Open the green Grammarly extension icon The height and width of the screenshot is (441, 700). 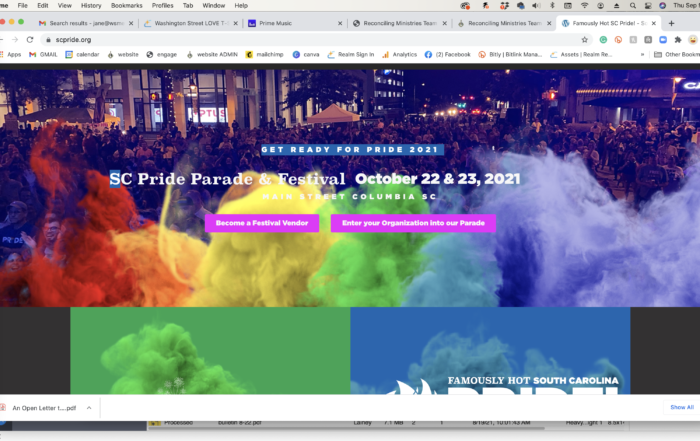603,40
